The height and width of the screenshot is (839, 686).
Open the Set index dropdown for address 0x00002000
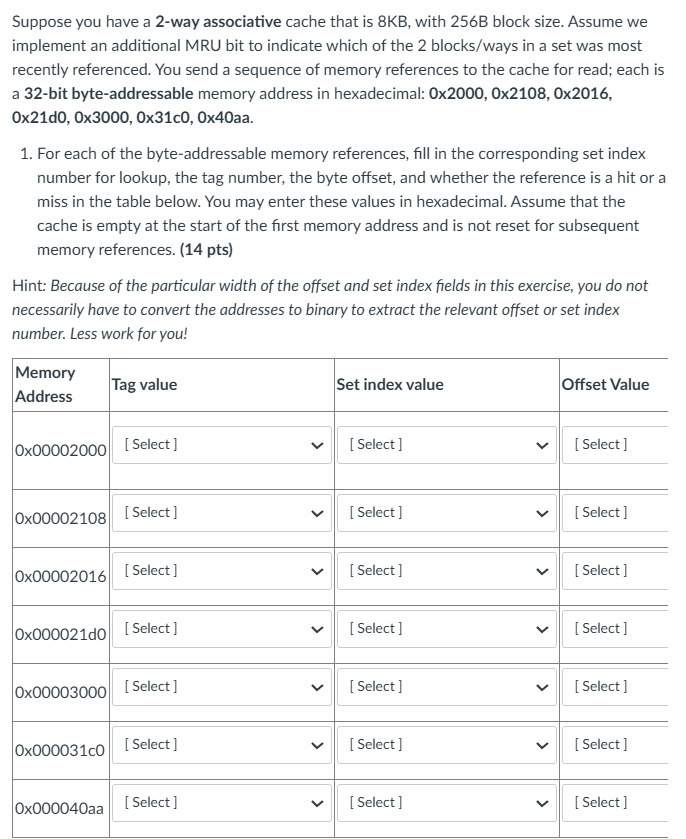coord(448,444)
